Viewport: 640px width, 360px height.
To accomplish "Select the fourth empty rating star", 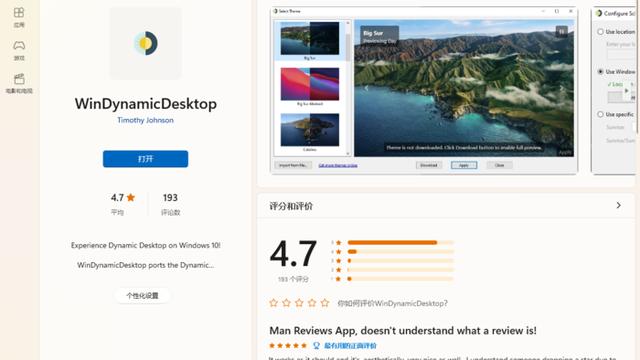I will (x=312, y=303).
